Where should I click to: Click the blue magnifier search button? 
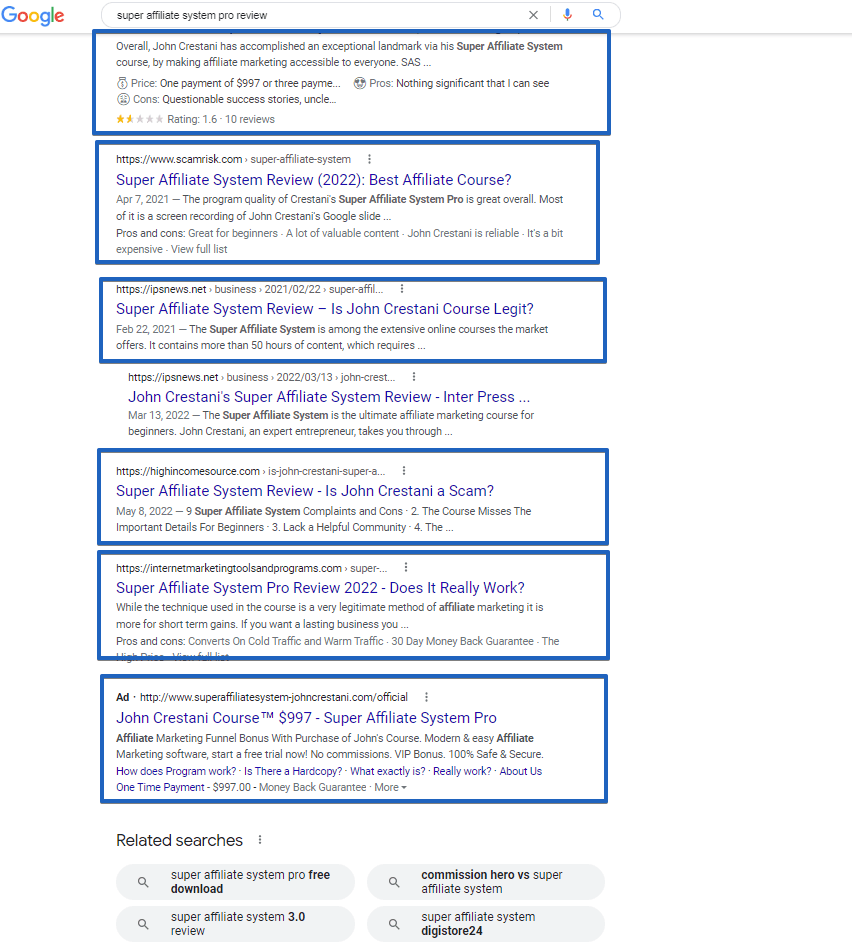598,15
